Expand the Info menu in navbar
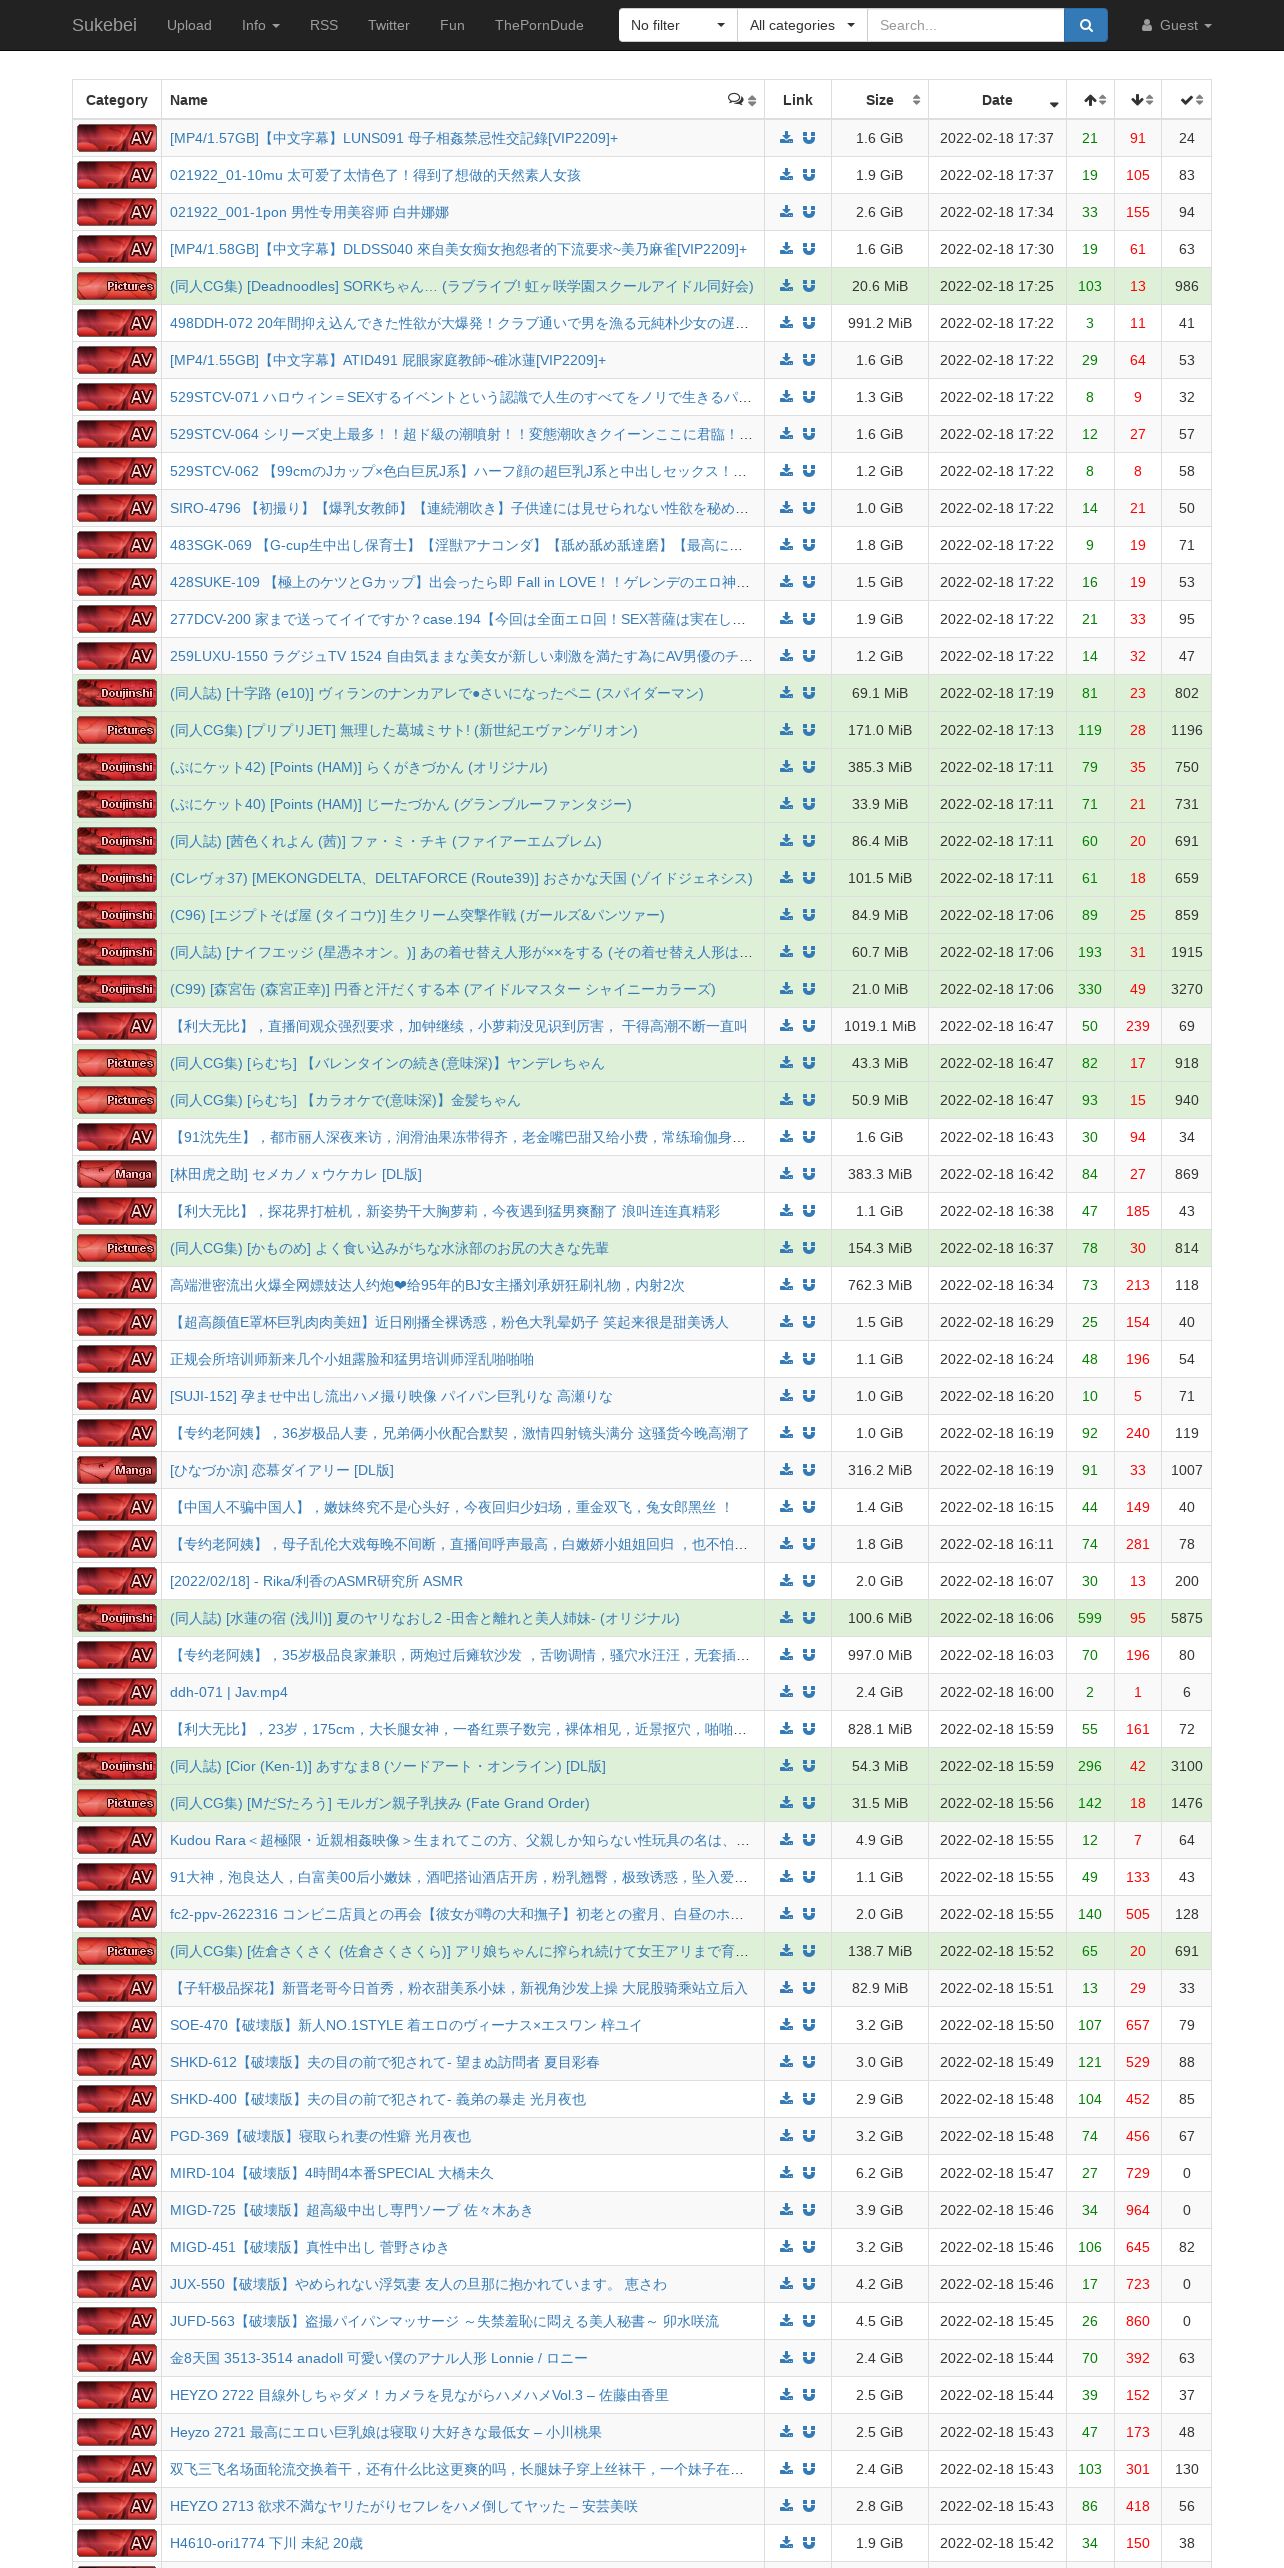The height and width of the screenshot is (2568, 1284). (x=260, y=25)
